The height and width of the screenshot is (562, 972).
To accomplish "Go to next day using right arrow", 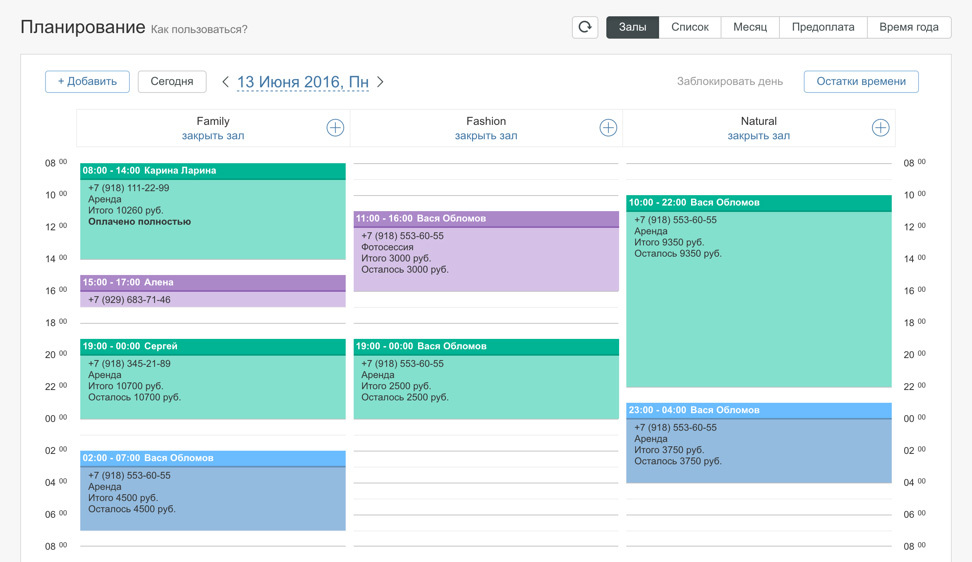I will tap(381, 82).
